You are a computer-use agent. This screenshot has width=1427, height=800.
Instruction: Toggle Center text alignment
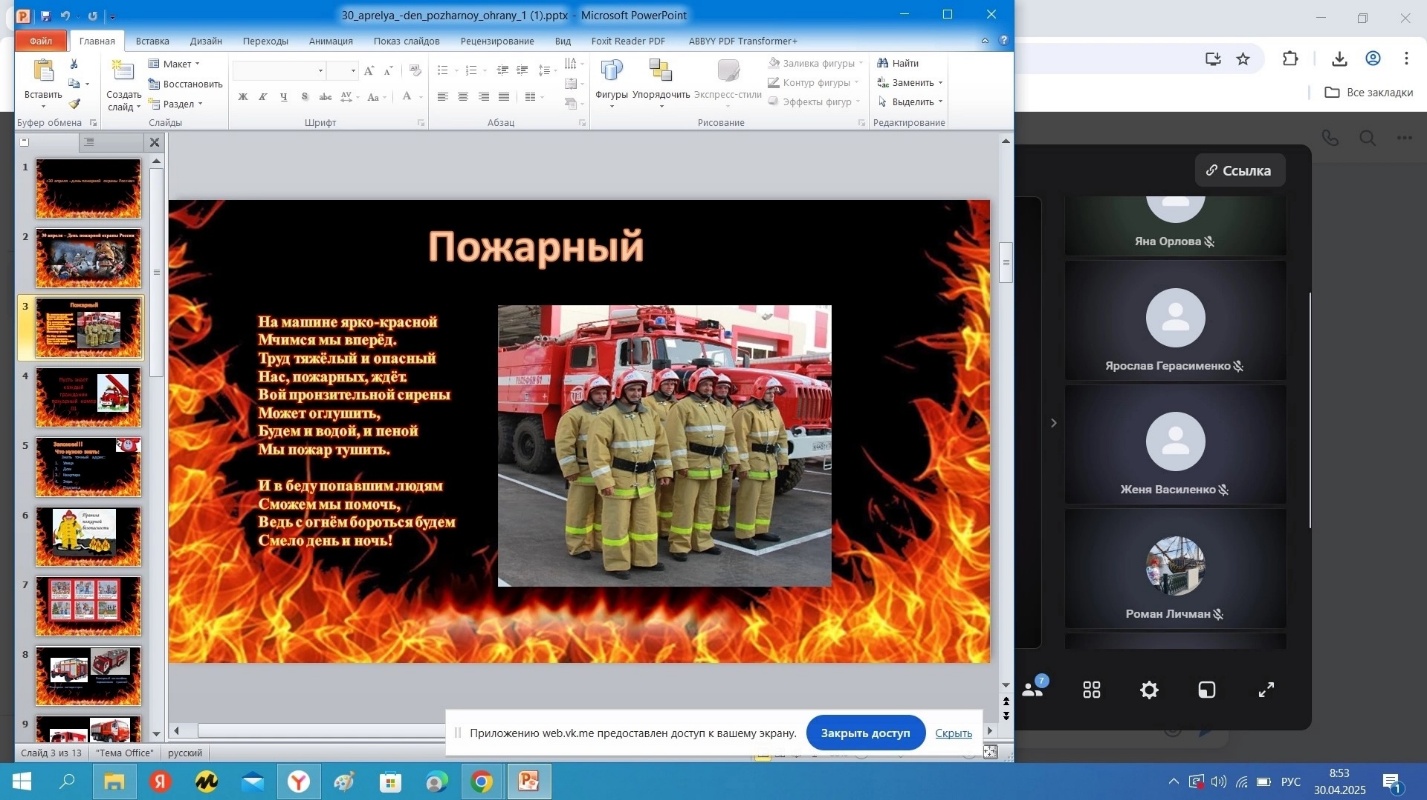click(463, 97)
